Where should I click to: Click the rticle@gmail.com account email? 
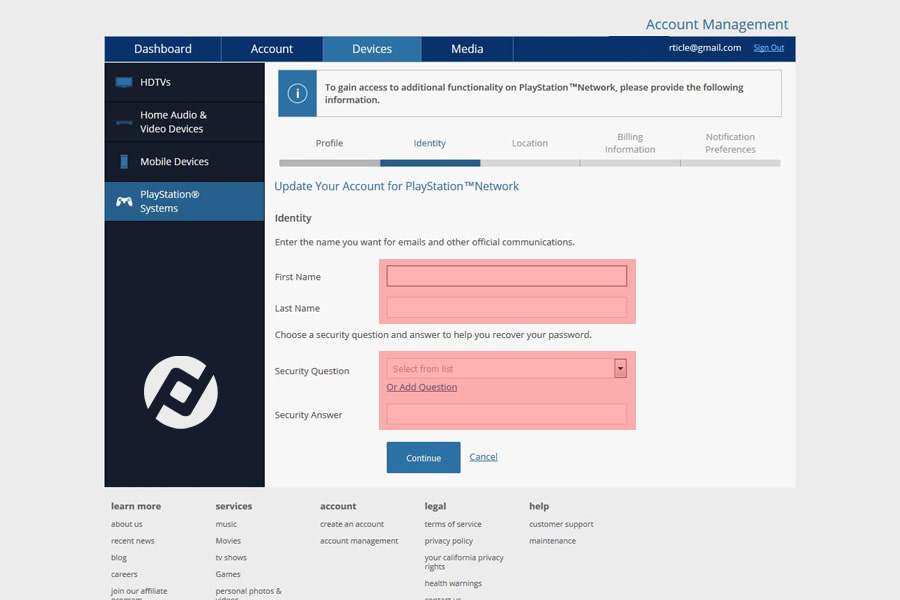(x=705, y=48)
